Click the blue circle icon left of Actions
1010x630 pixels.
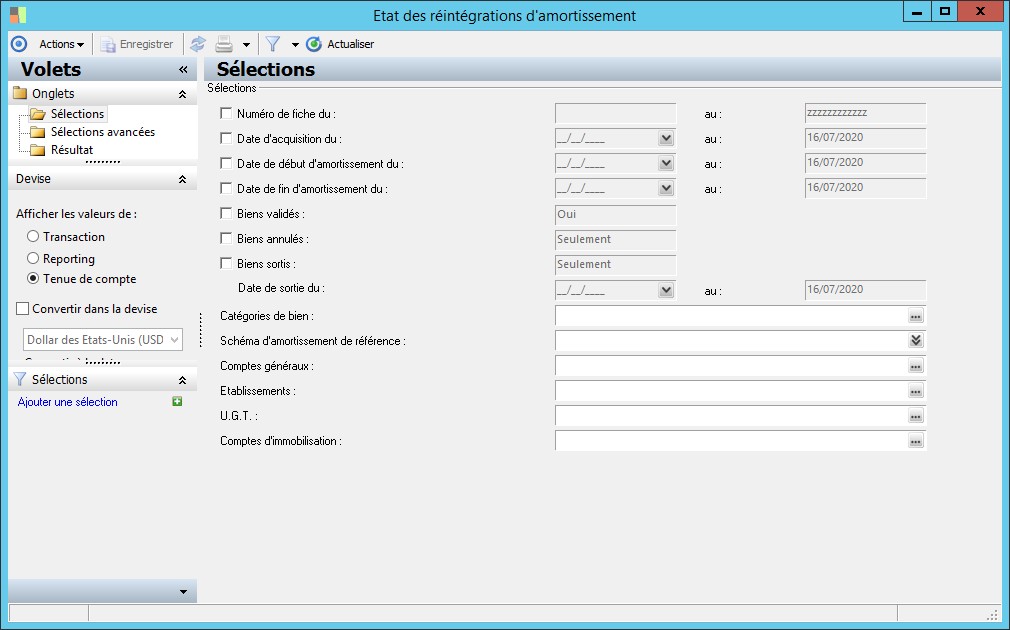(19, 44)
